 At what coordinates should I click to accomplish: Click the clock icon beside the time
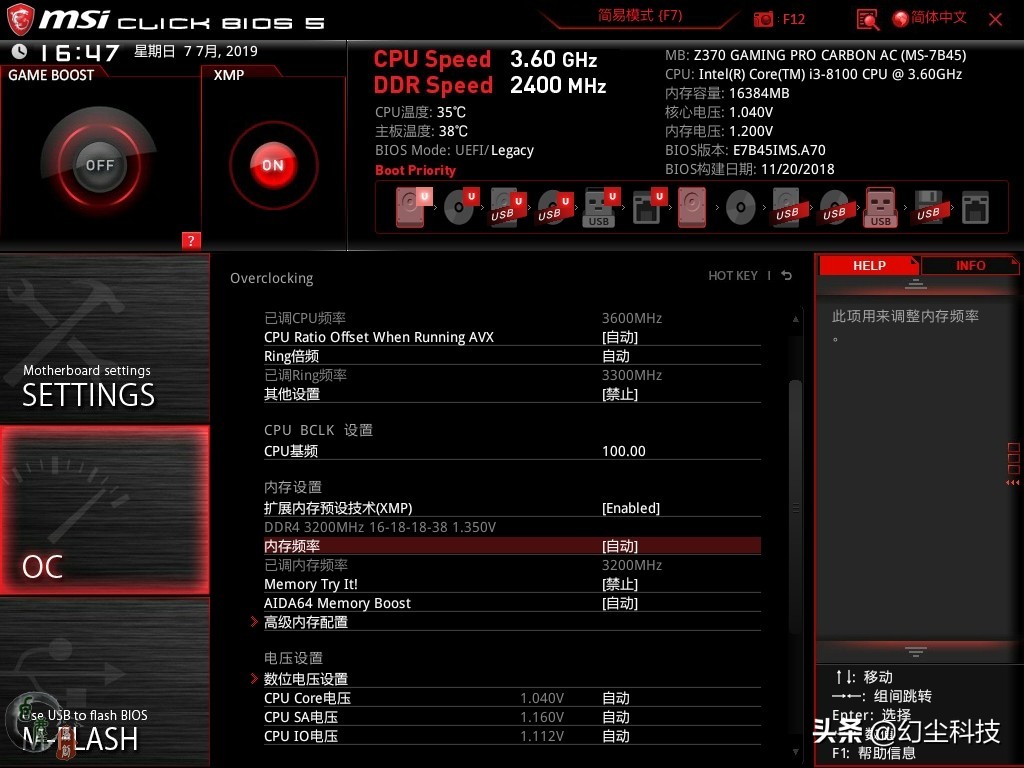[x=19, y=51]
